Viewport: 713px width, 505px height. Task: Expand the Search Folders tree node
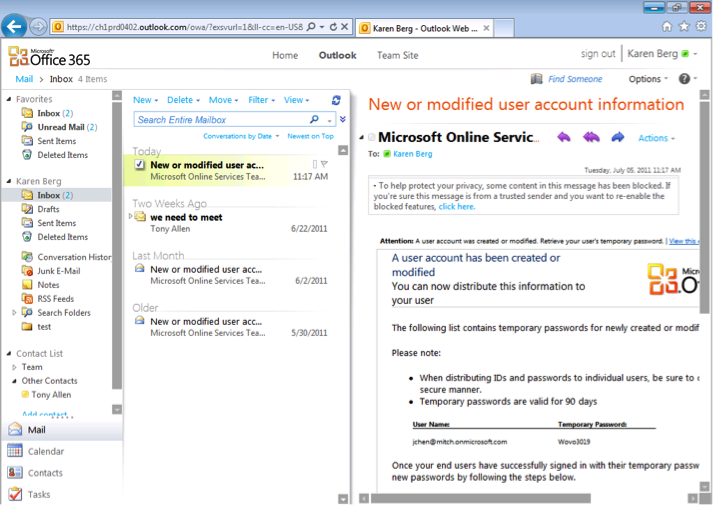click(14, 312)
